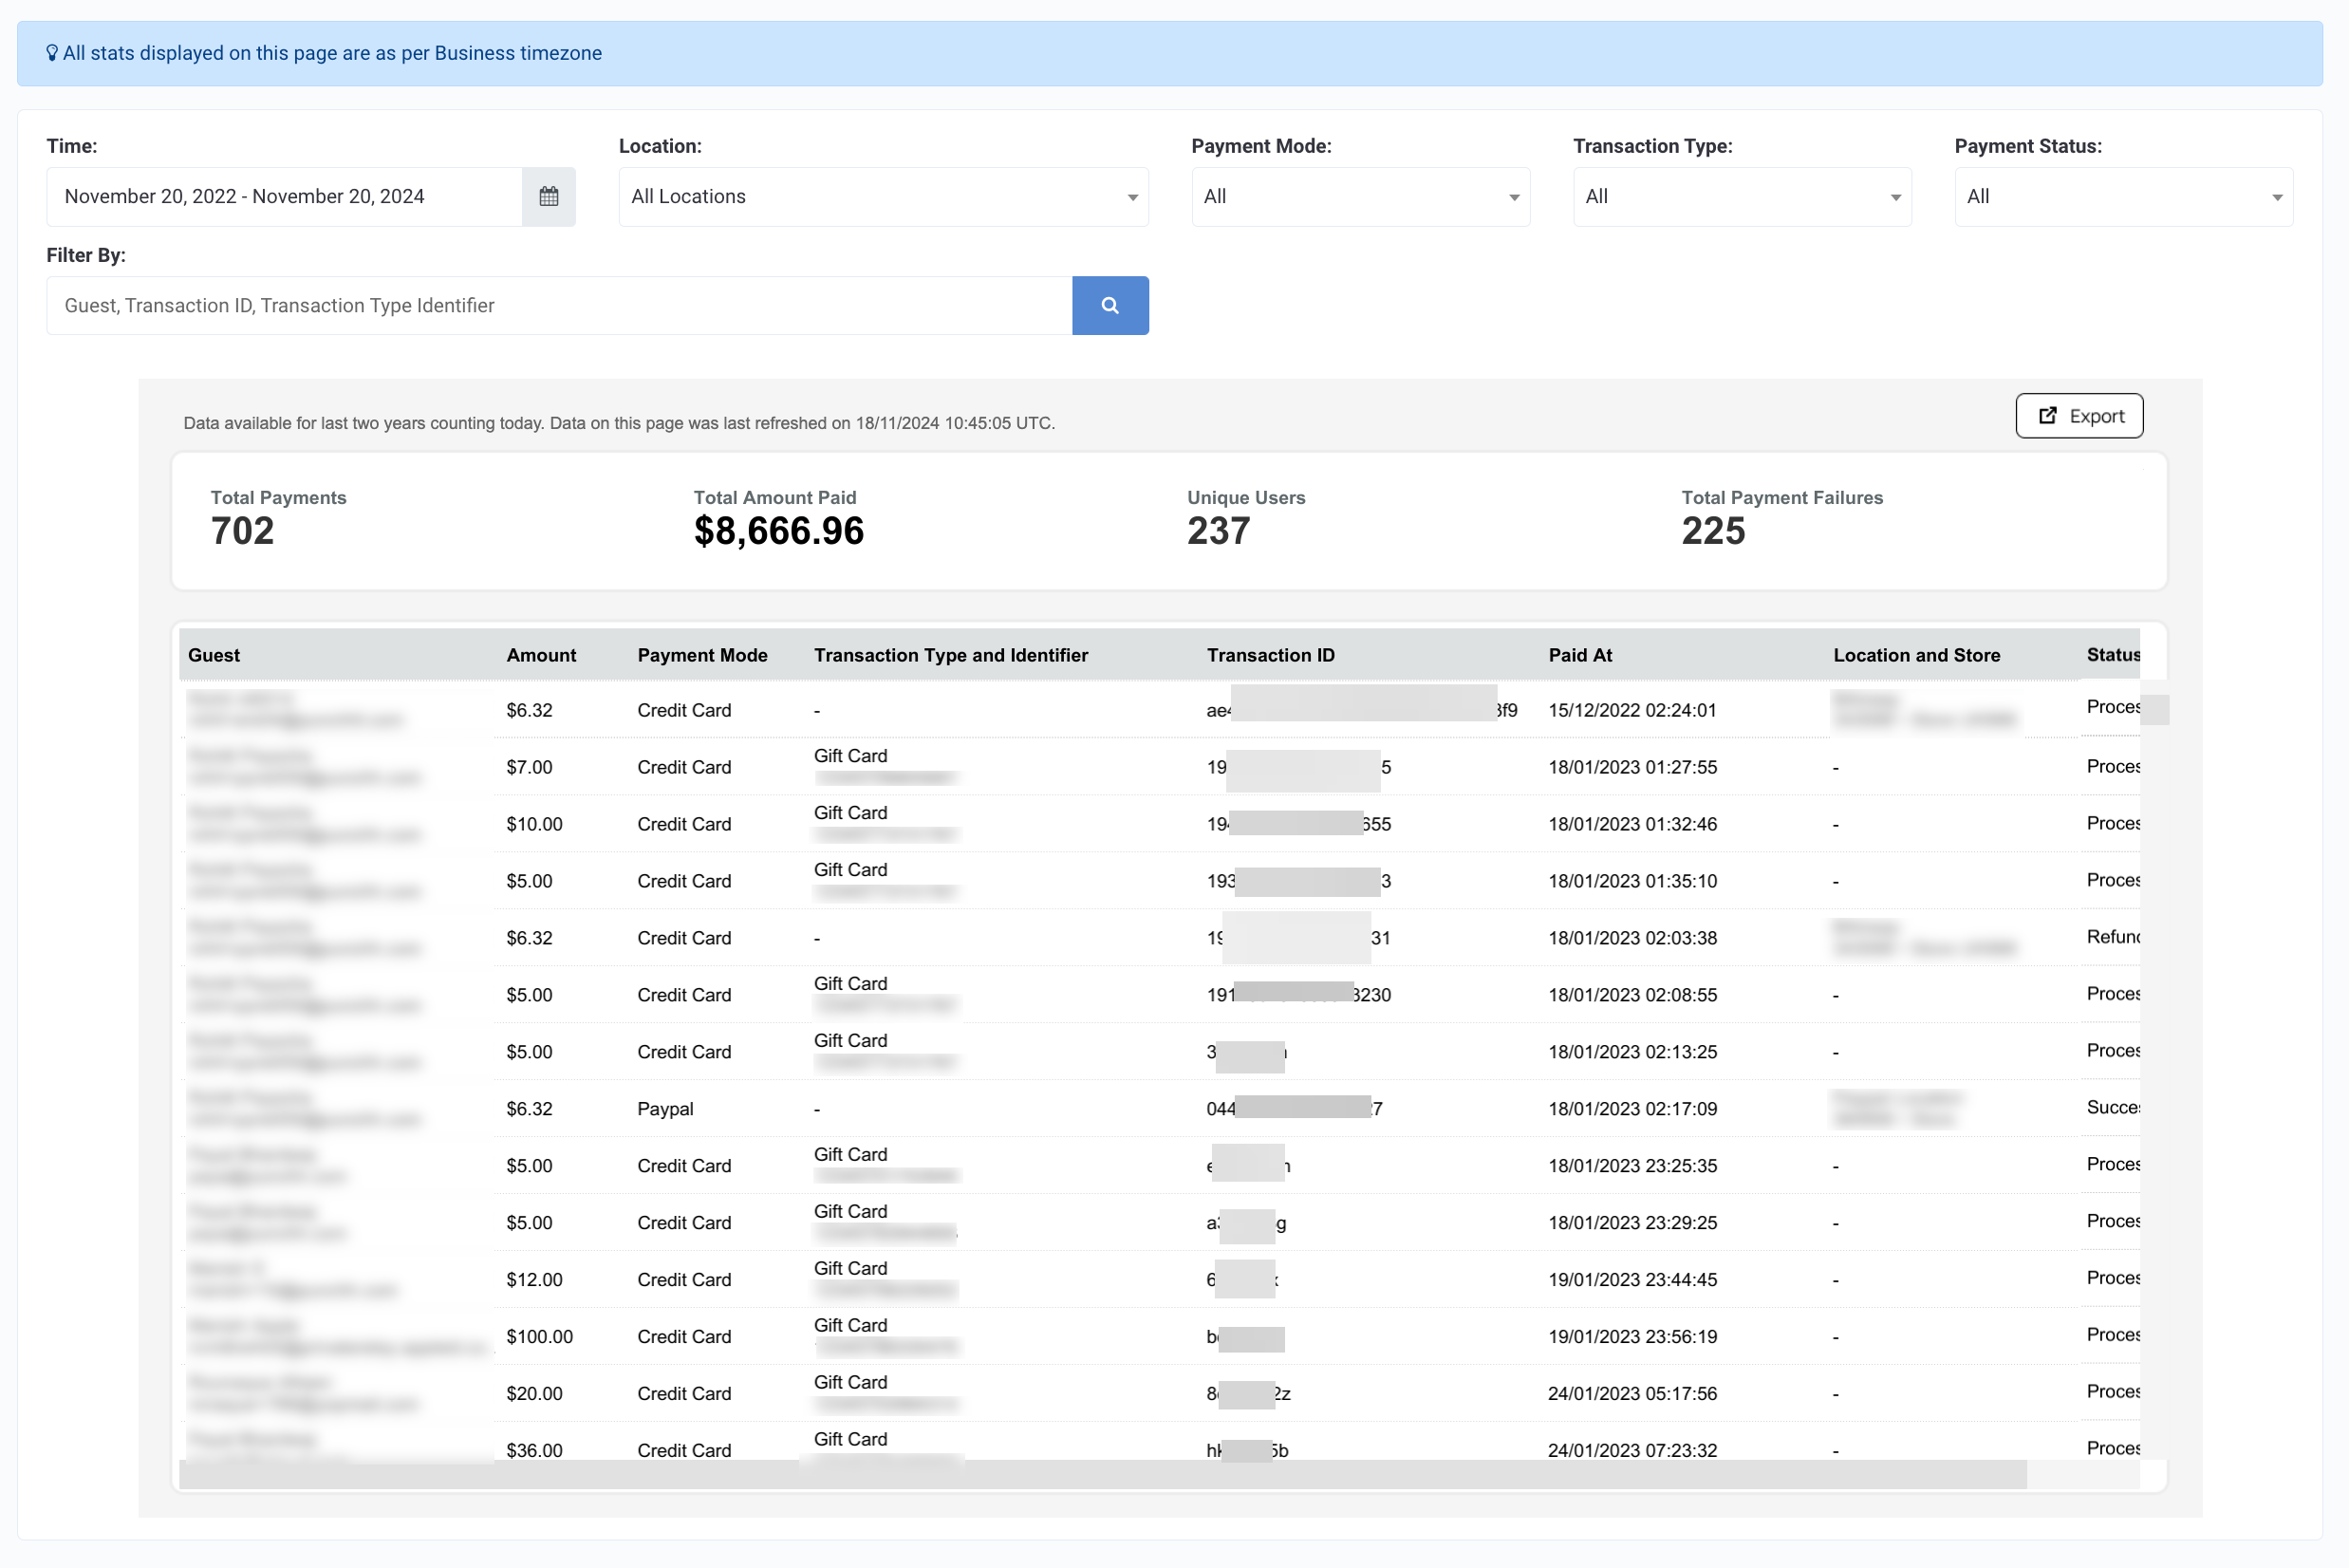Click the Export button
The width and height of the screenshot is (2349, 1568).
[x=2079, y=416]
